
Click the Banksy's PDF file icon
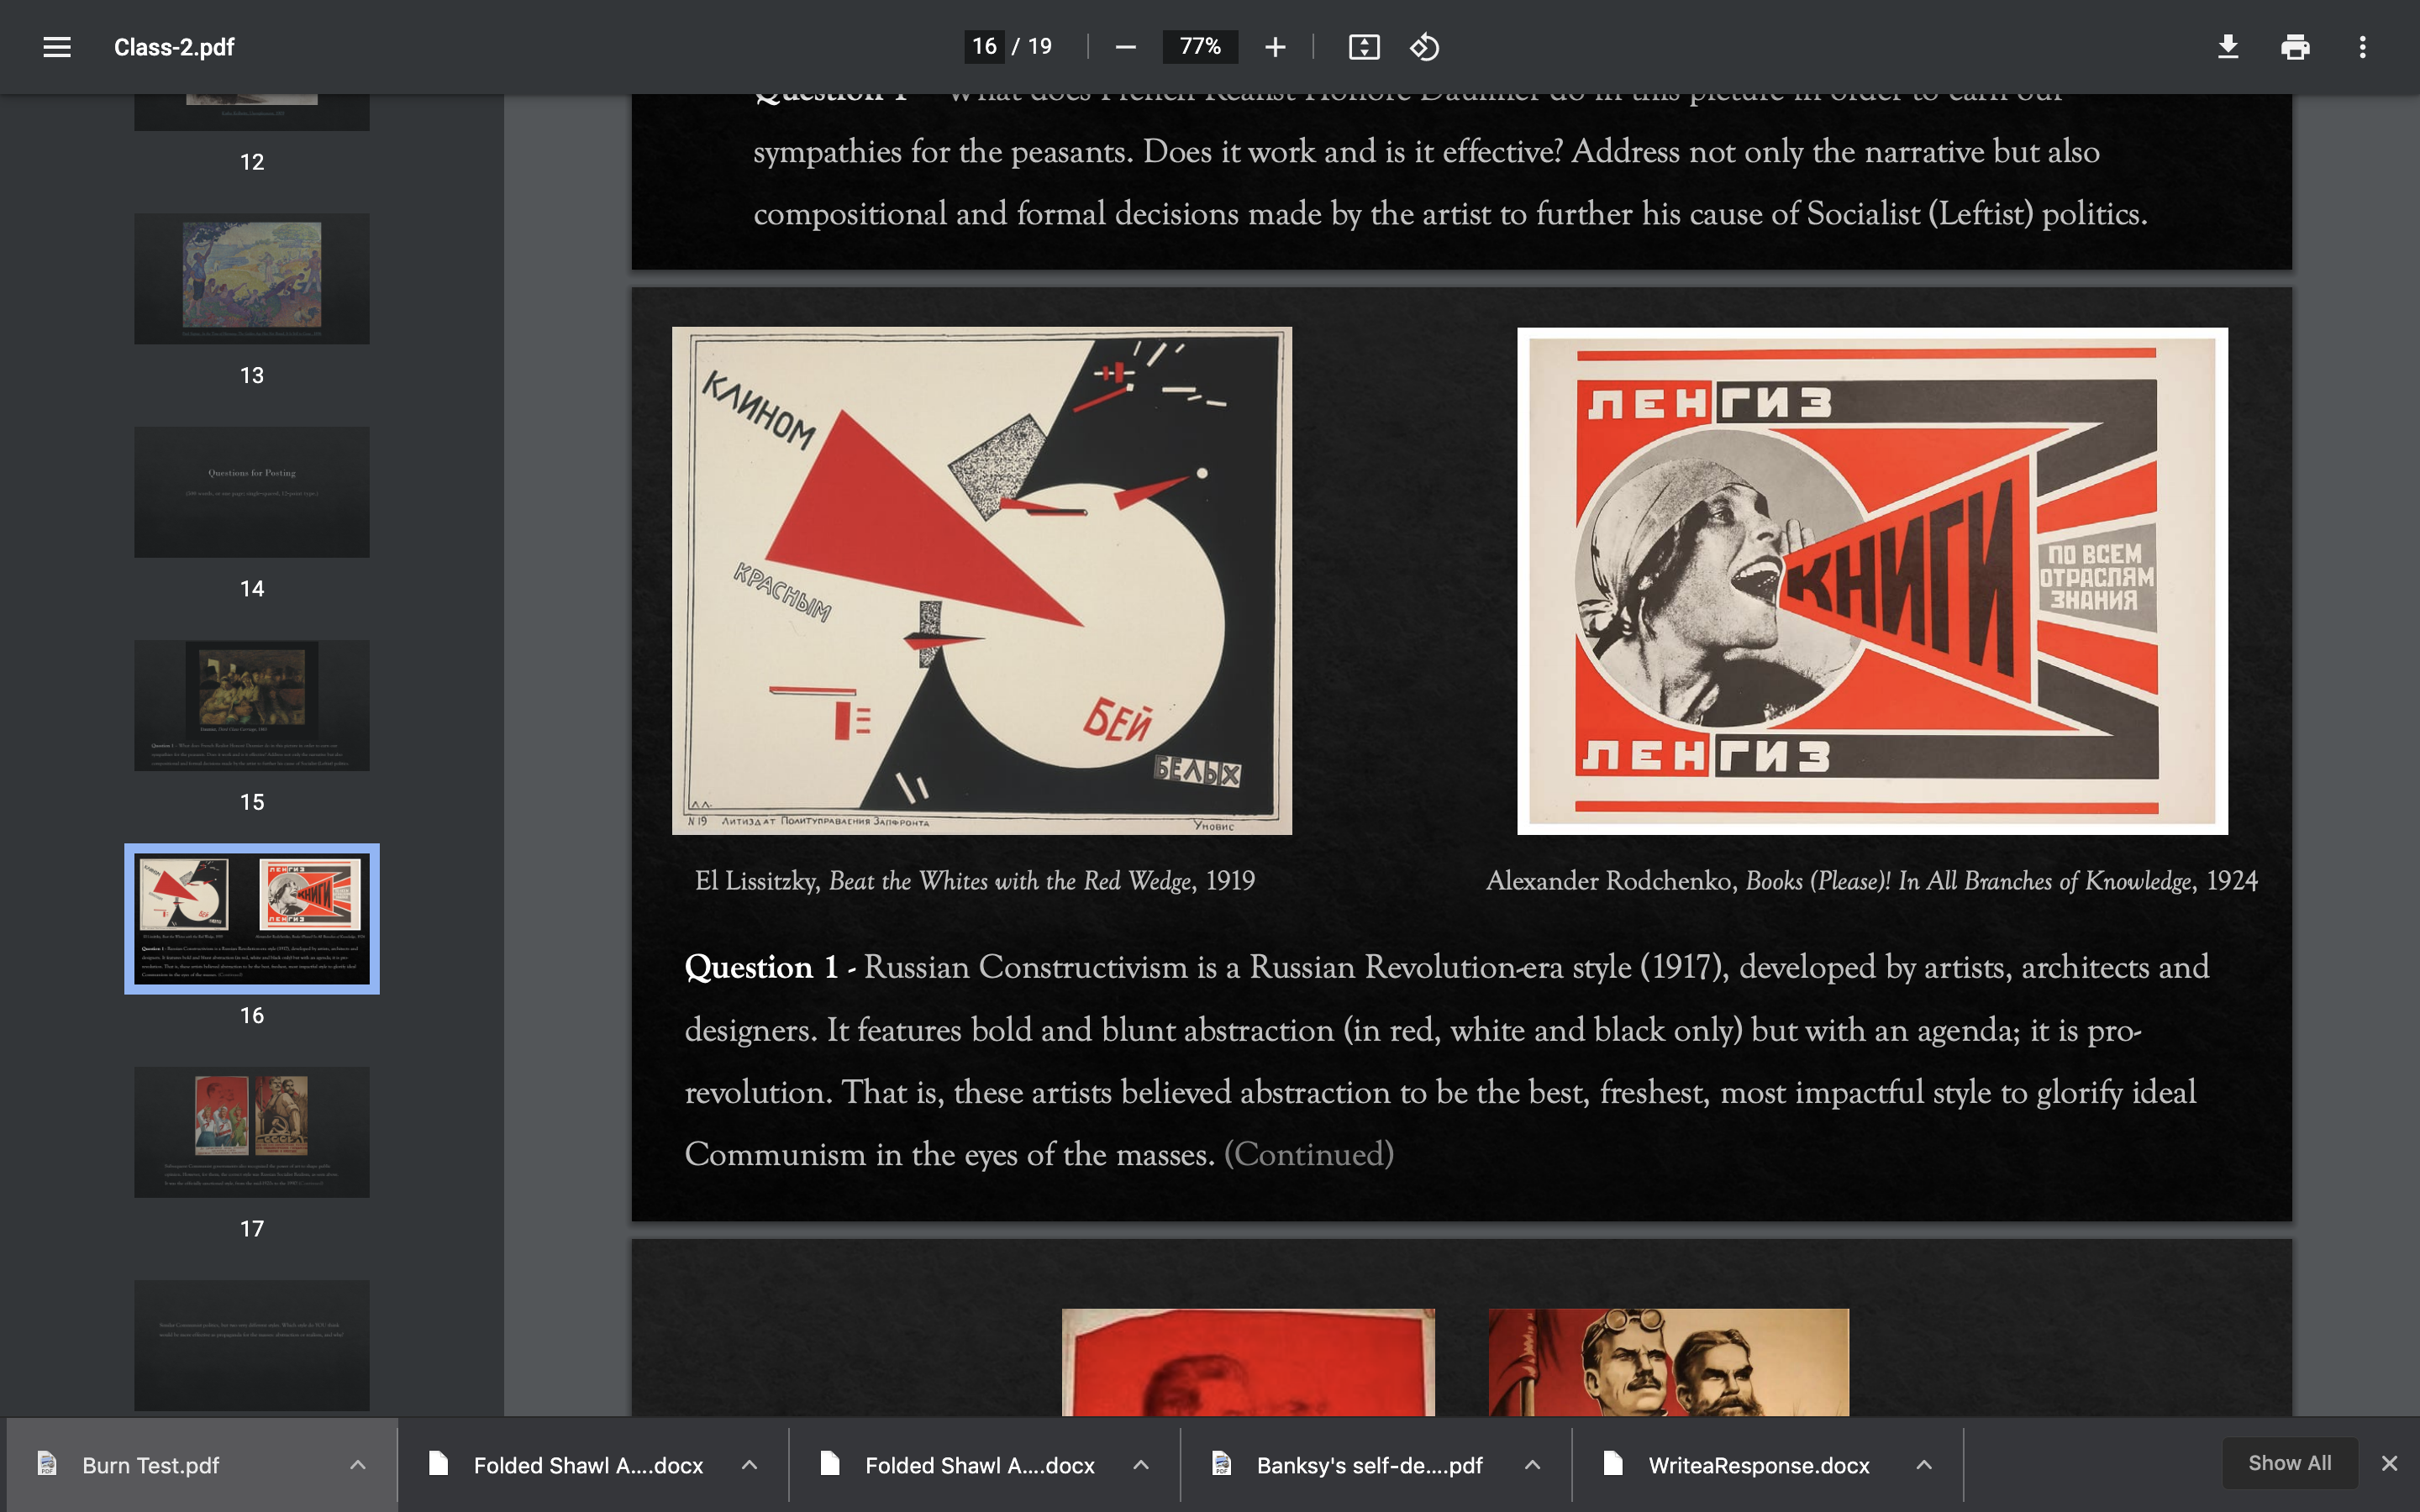pyautogui.click(x=1221, y=1464)
